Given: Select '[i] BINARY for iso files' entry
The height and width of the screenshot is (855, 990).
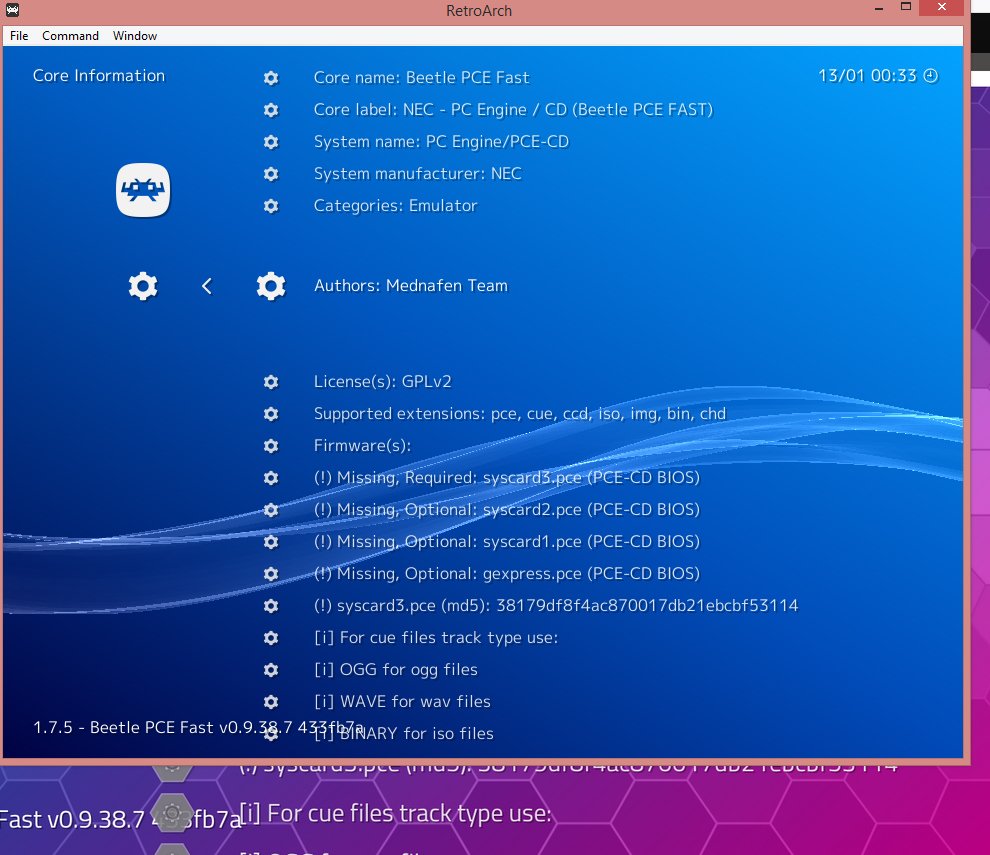Looking at the screenshot, I should point(404,734).
